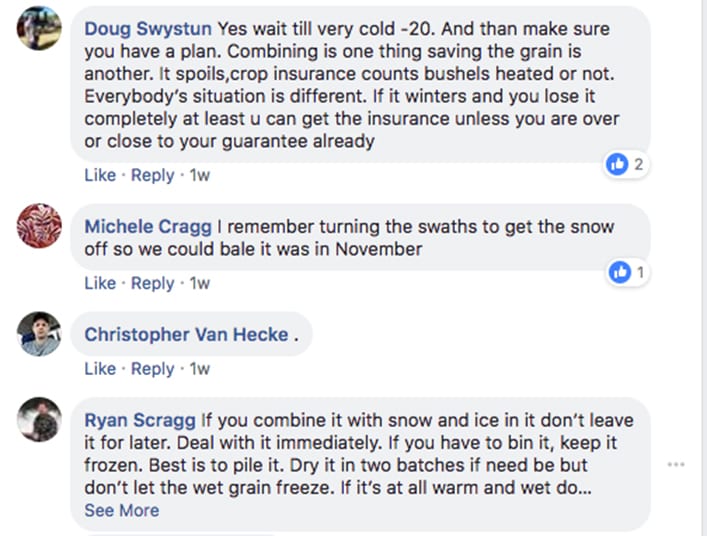This screenshot has height=536, width=707.
Task: Reply to Michele Cragg's comment
Action: click(152, 283)
